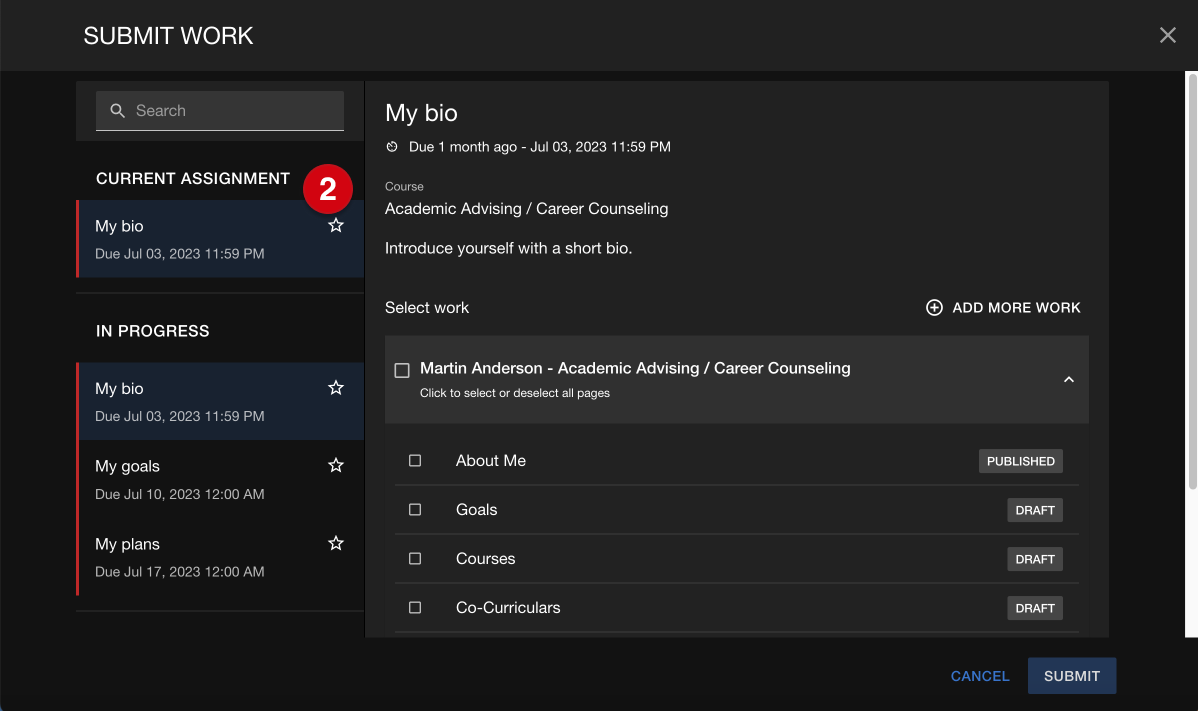Click the Co-Curriculars page name
1200x711 pixels.
[x=508, y=608]
